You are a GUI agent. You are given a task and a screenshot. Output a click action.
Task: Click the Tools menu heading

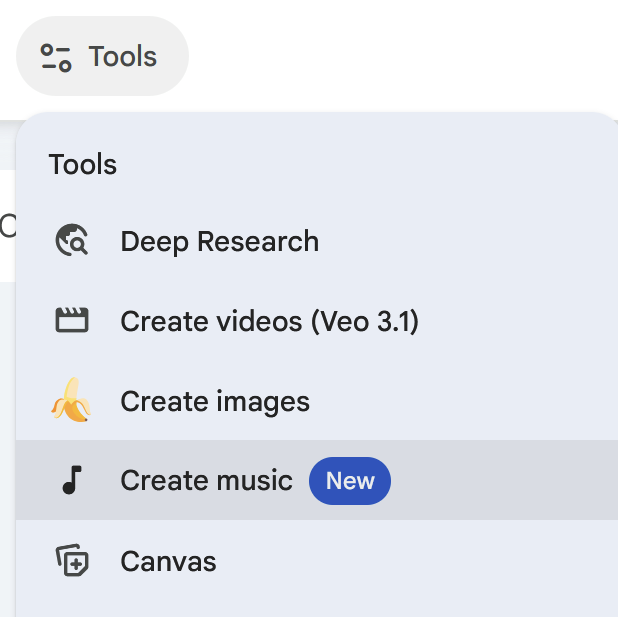83,164
